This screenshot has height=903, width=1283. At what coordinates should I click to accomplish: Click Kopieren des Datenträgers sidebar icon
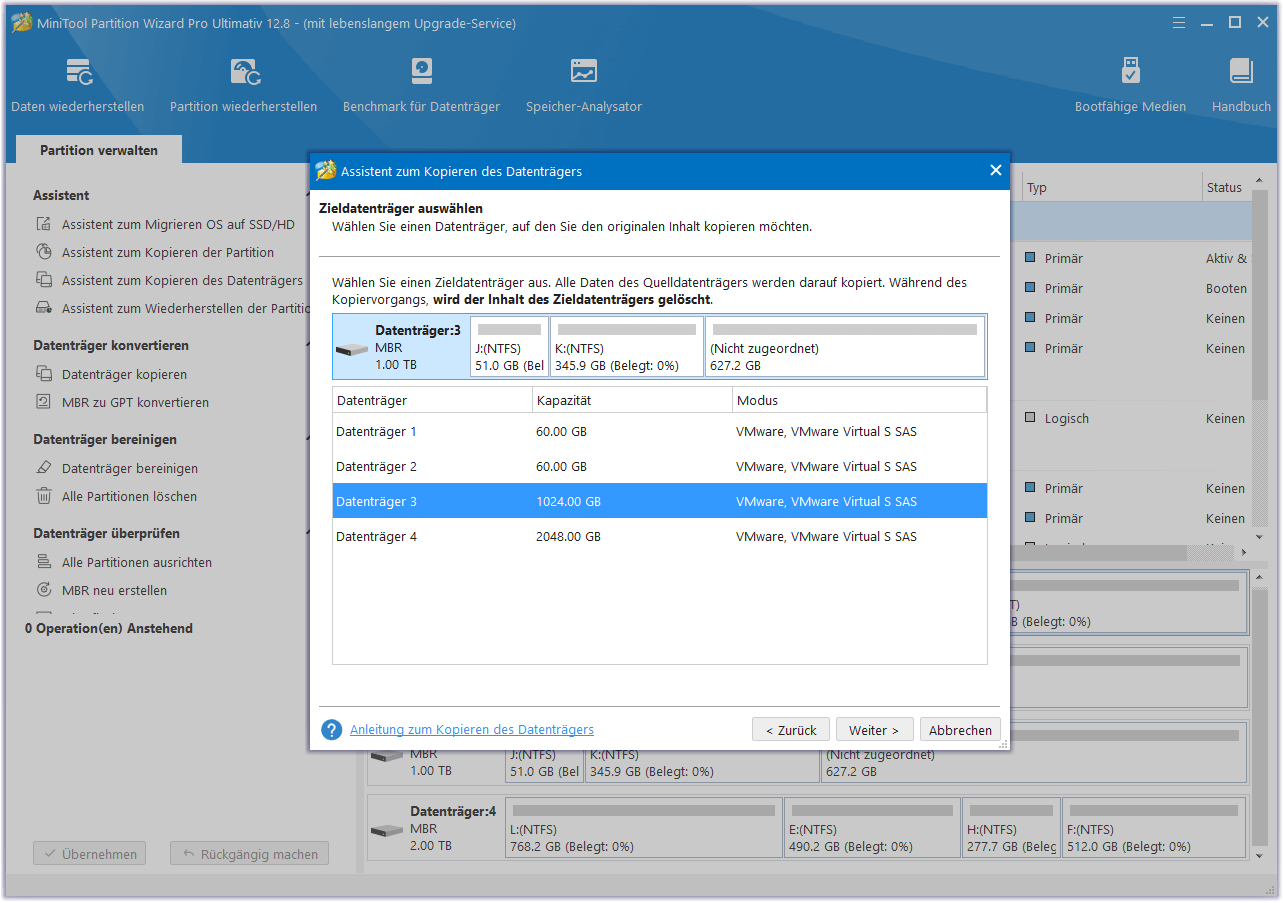click(x=44, y=280)
